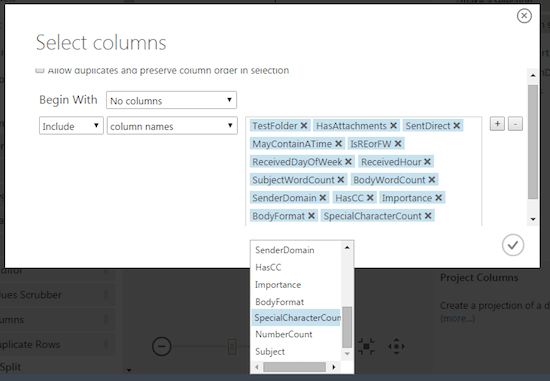Remove the TestFolder column tag
The image size is (550, 381).
pos(304,126)
